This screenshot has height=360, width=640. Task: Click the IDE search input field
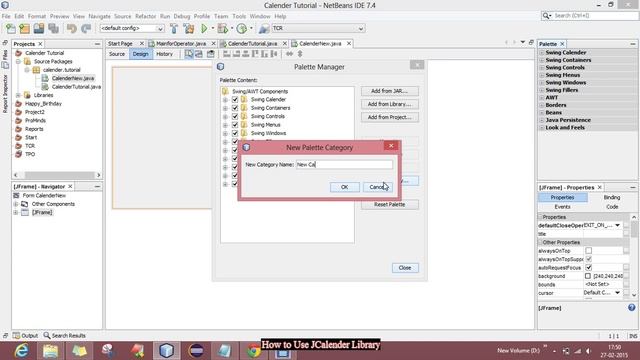[595, 16]
